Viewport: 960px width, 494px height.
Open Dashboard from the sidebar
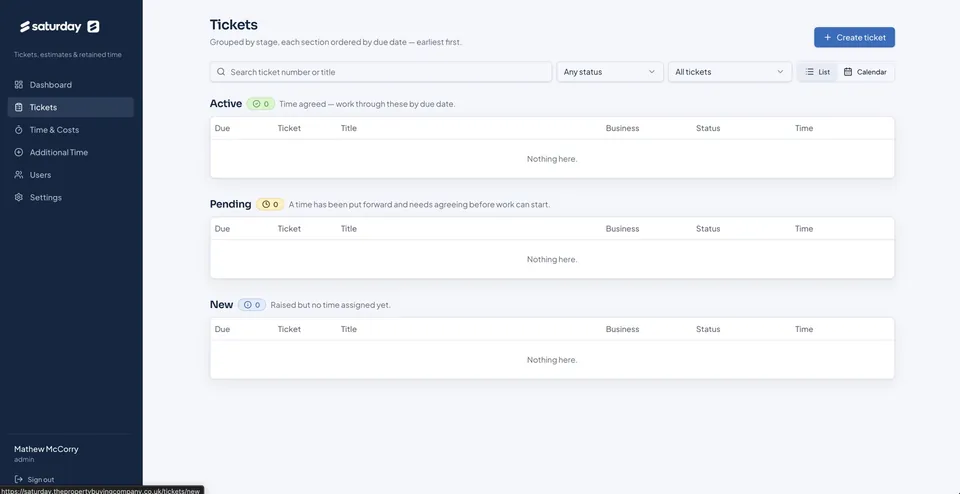coord(70,84)
